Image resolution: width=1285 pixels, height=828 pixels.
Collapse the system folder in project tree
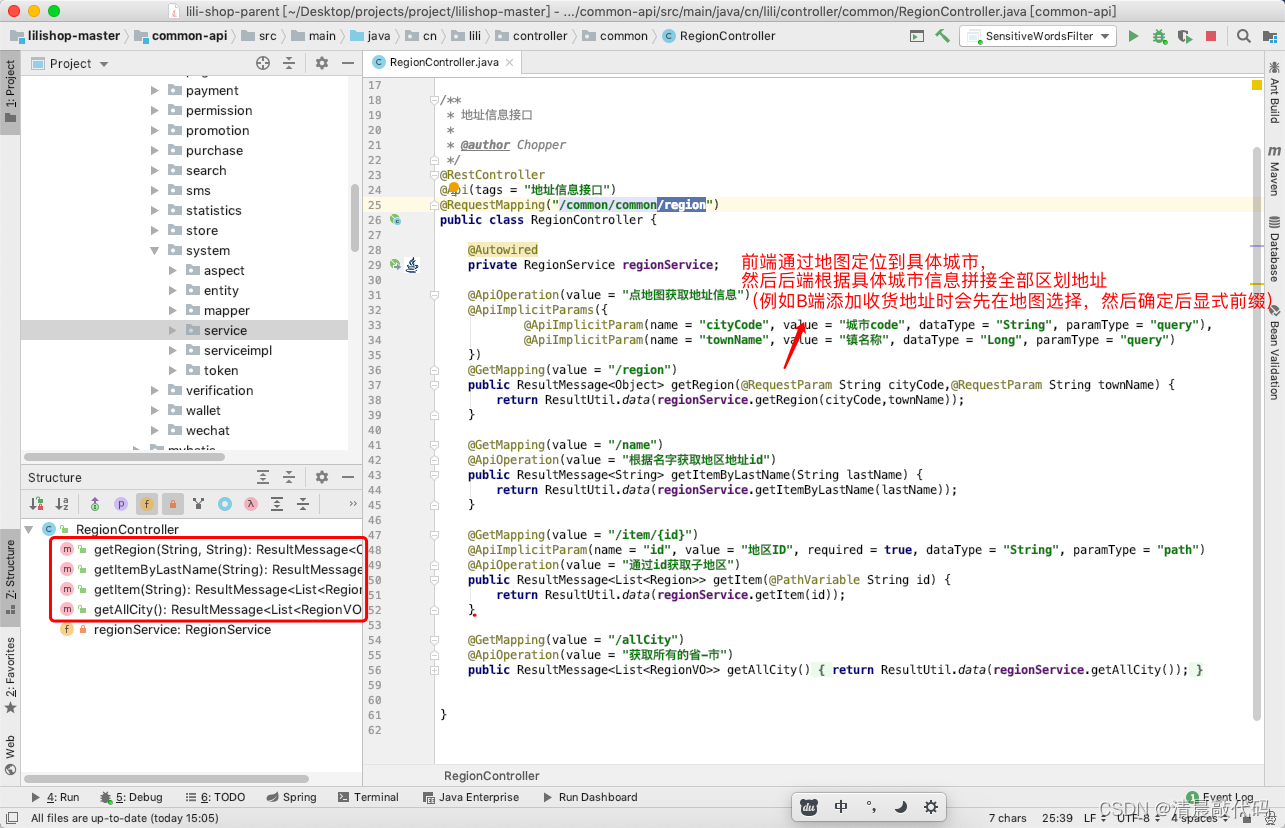click(x=155, y=251)
